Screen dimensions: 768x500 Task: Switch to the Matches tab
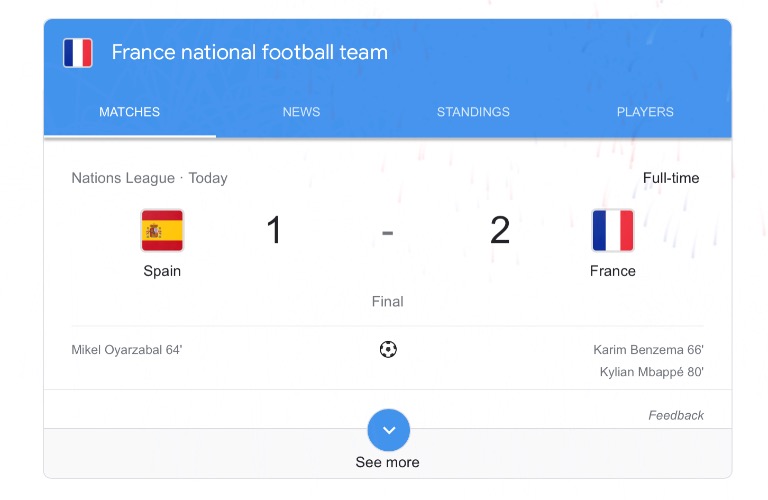pos(129,112)
